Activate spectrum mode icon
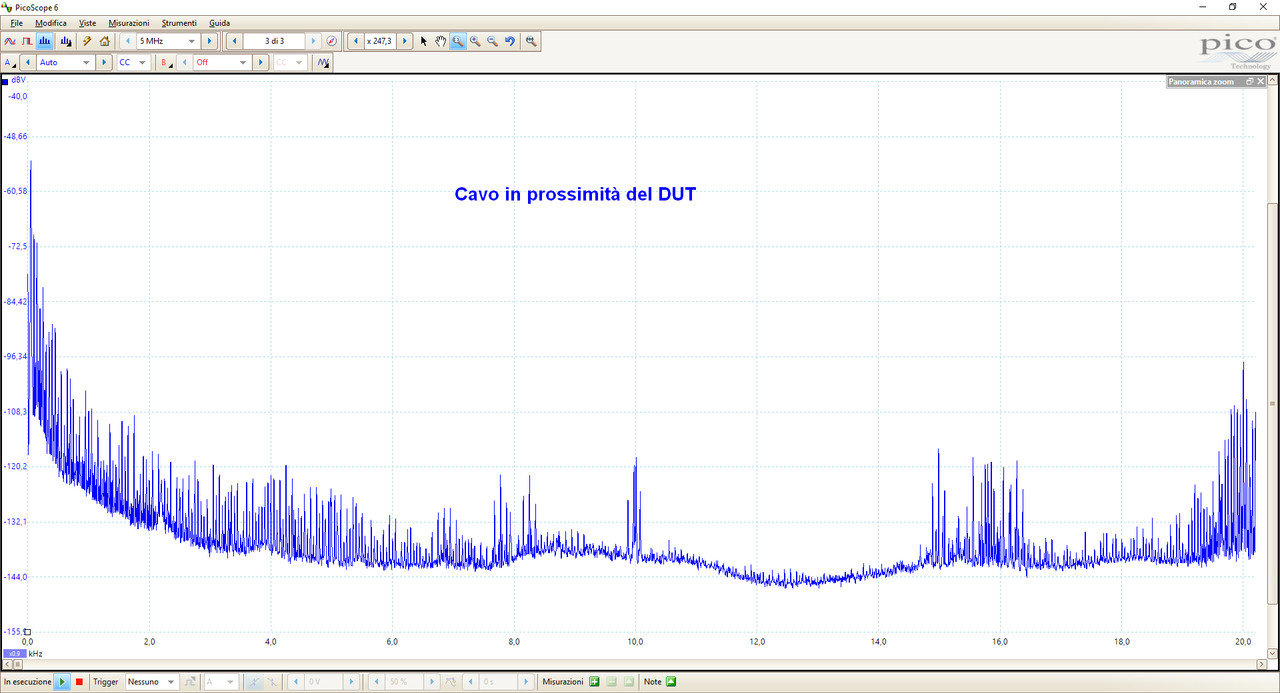The height and width of the screenshot is (693, 1280). click(x=45, y=41)
